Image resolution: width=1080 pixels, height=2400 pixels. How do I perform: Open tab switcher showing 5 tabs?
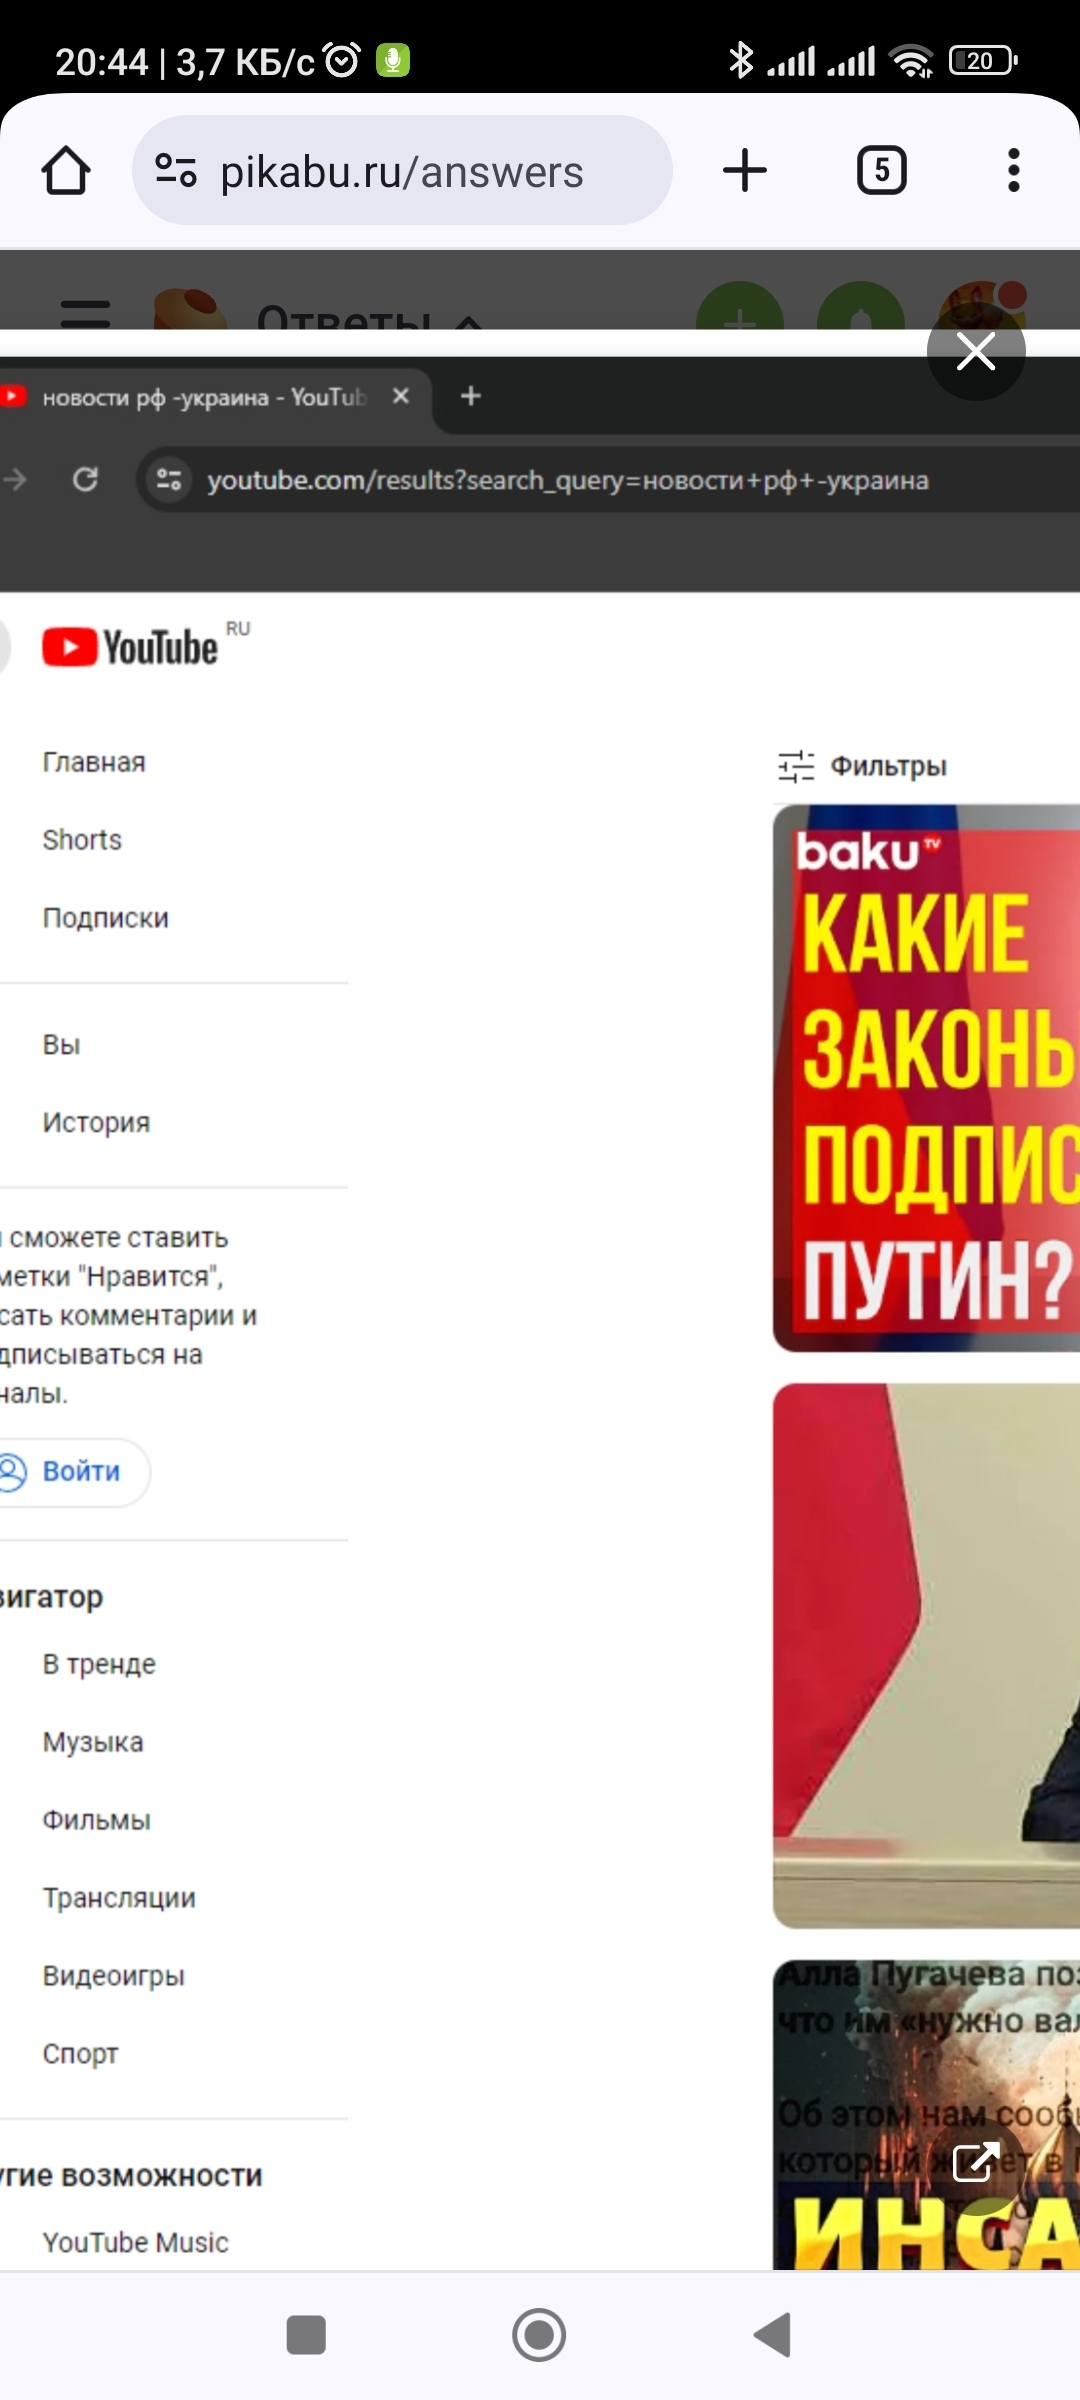[881, 170]
